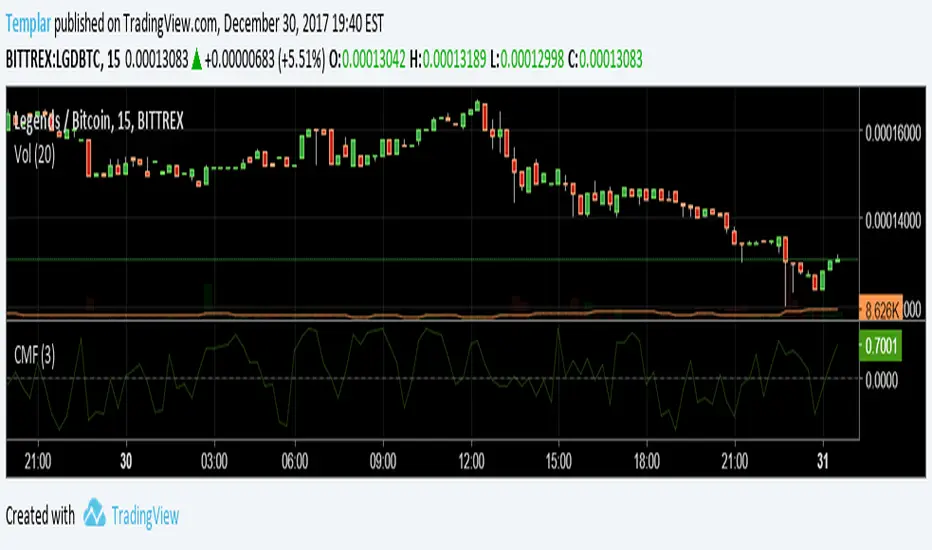Select the Vol (20) indicator label
The height and width of the screenshot is (550, 932).
pyautogui.click(x=34, y=156)
